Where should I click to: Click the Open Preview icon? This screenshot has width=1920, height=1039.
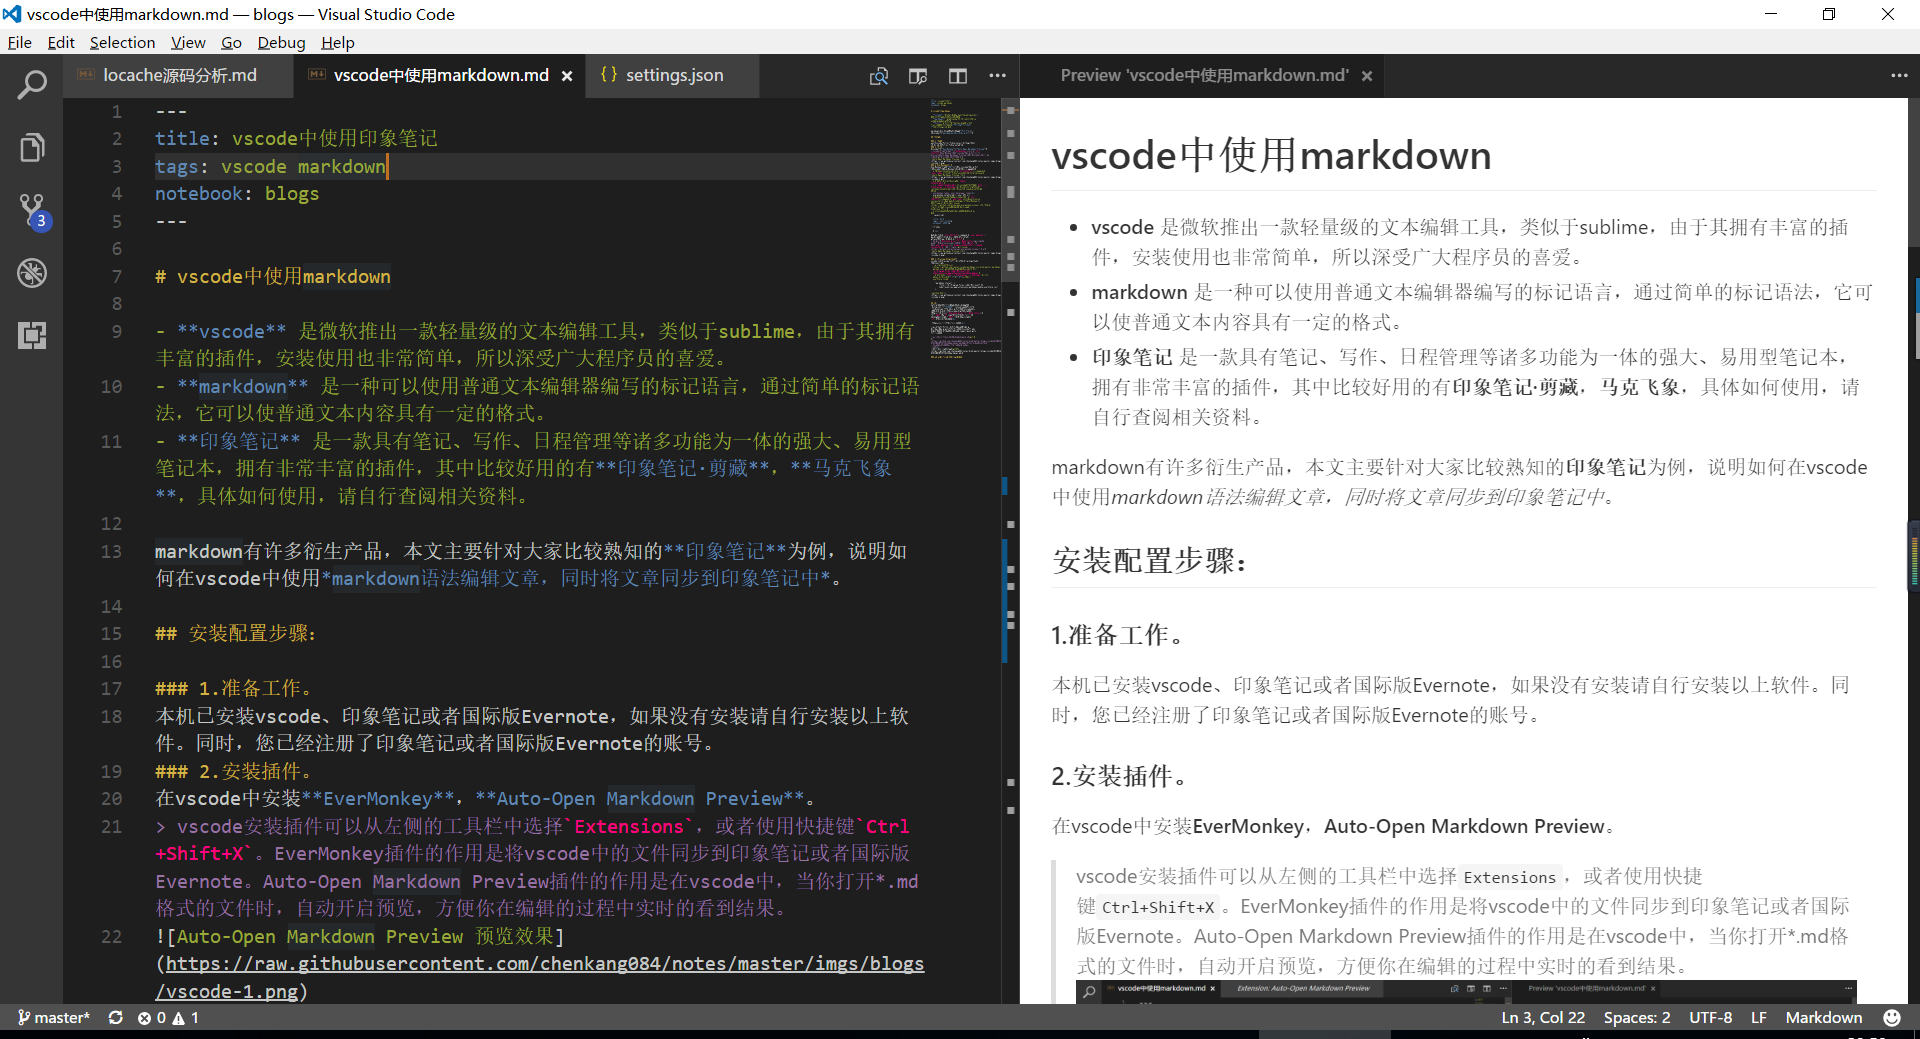[879, 76]
